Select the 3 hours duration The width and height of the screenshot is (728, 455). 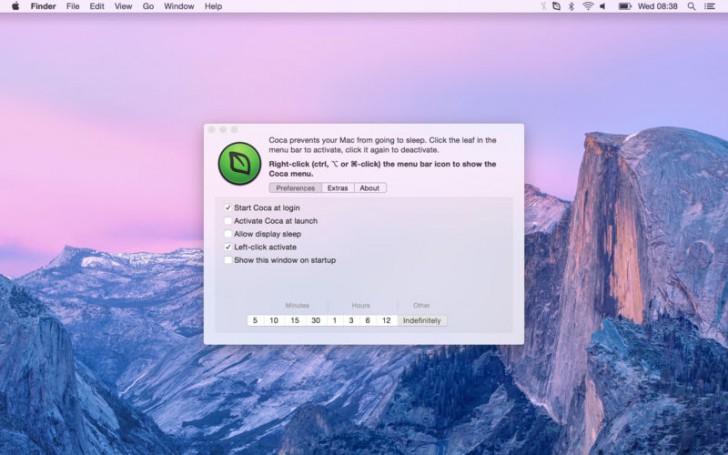(x=351, y=320)
